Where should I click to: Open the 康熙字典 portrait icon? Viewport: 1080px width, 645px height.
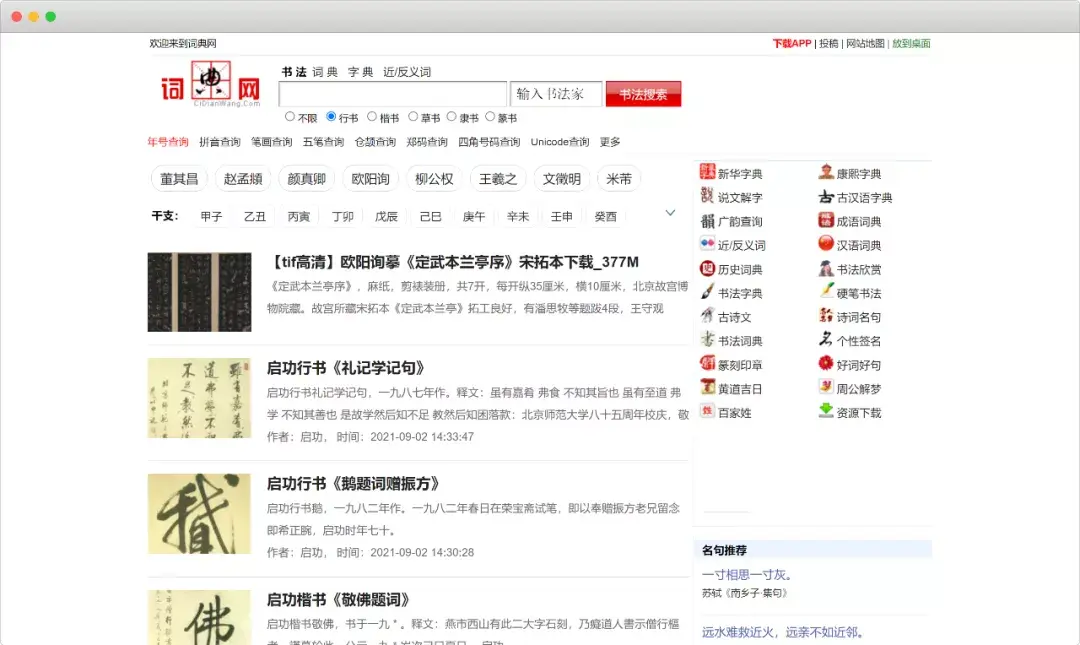826,173
